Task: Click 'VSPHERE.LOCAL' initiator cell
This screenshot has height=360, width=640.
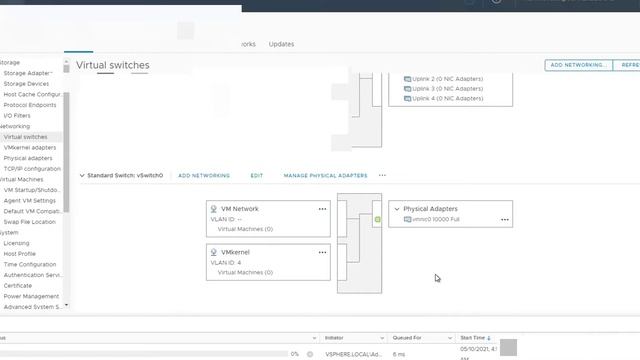Action: 353,354
